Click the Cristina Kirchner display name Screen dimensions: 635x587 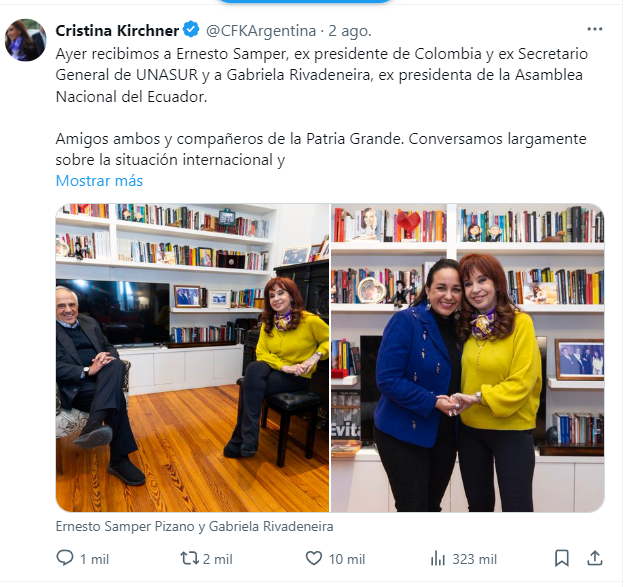(117, 31)
